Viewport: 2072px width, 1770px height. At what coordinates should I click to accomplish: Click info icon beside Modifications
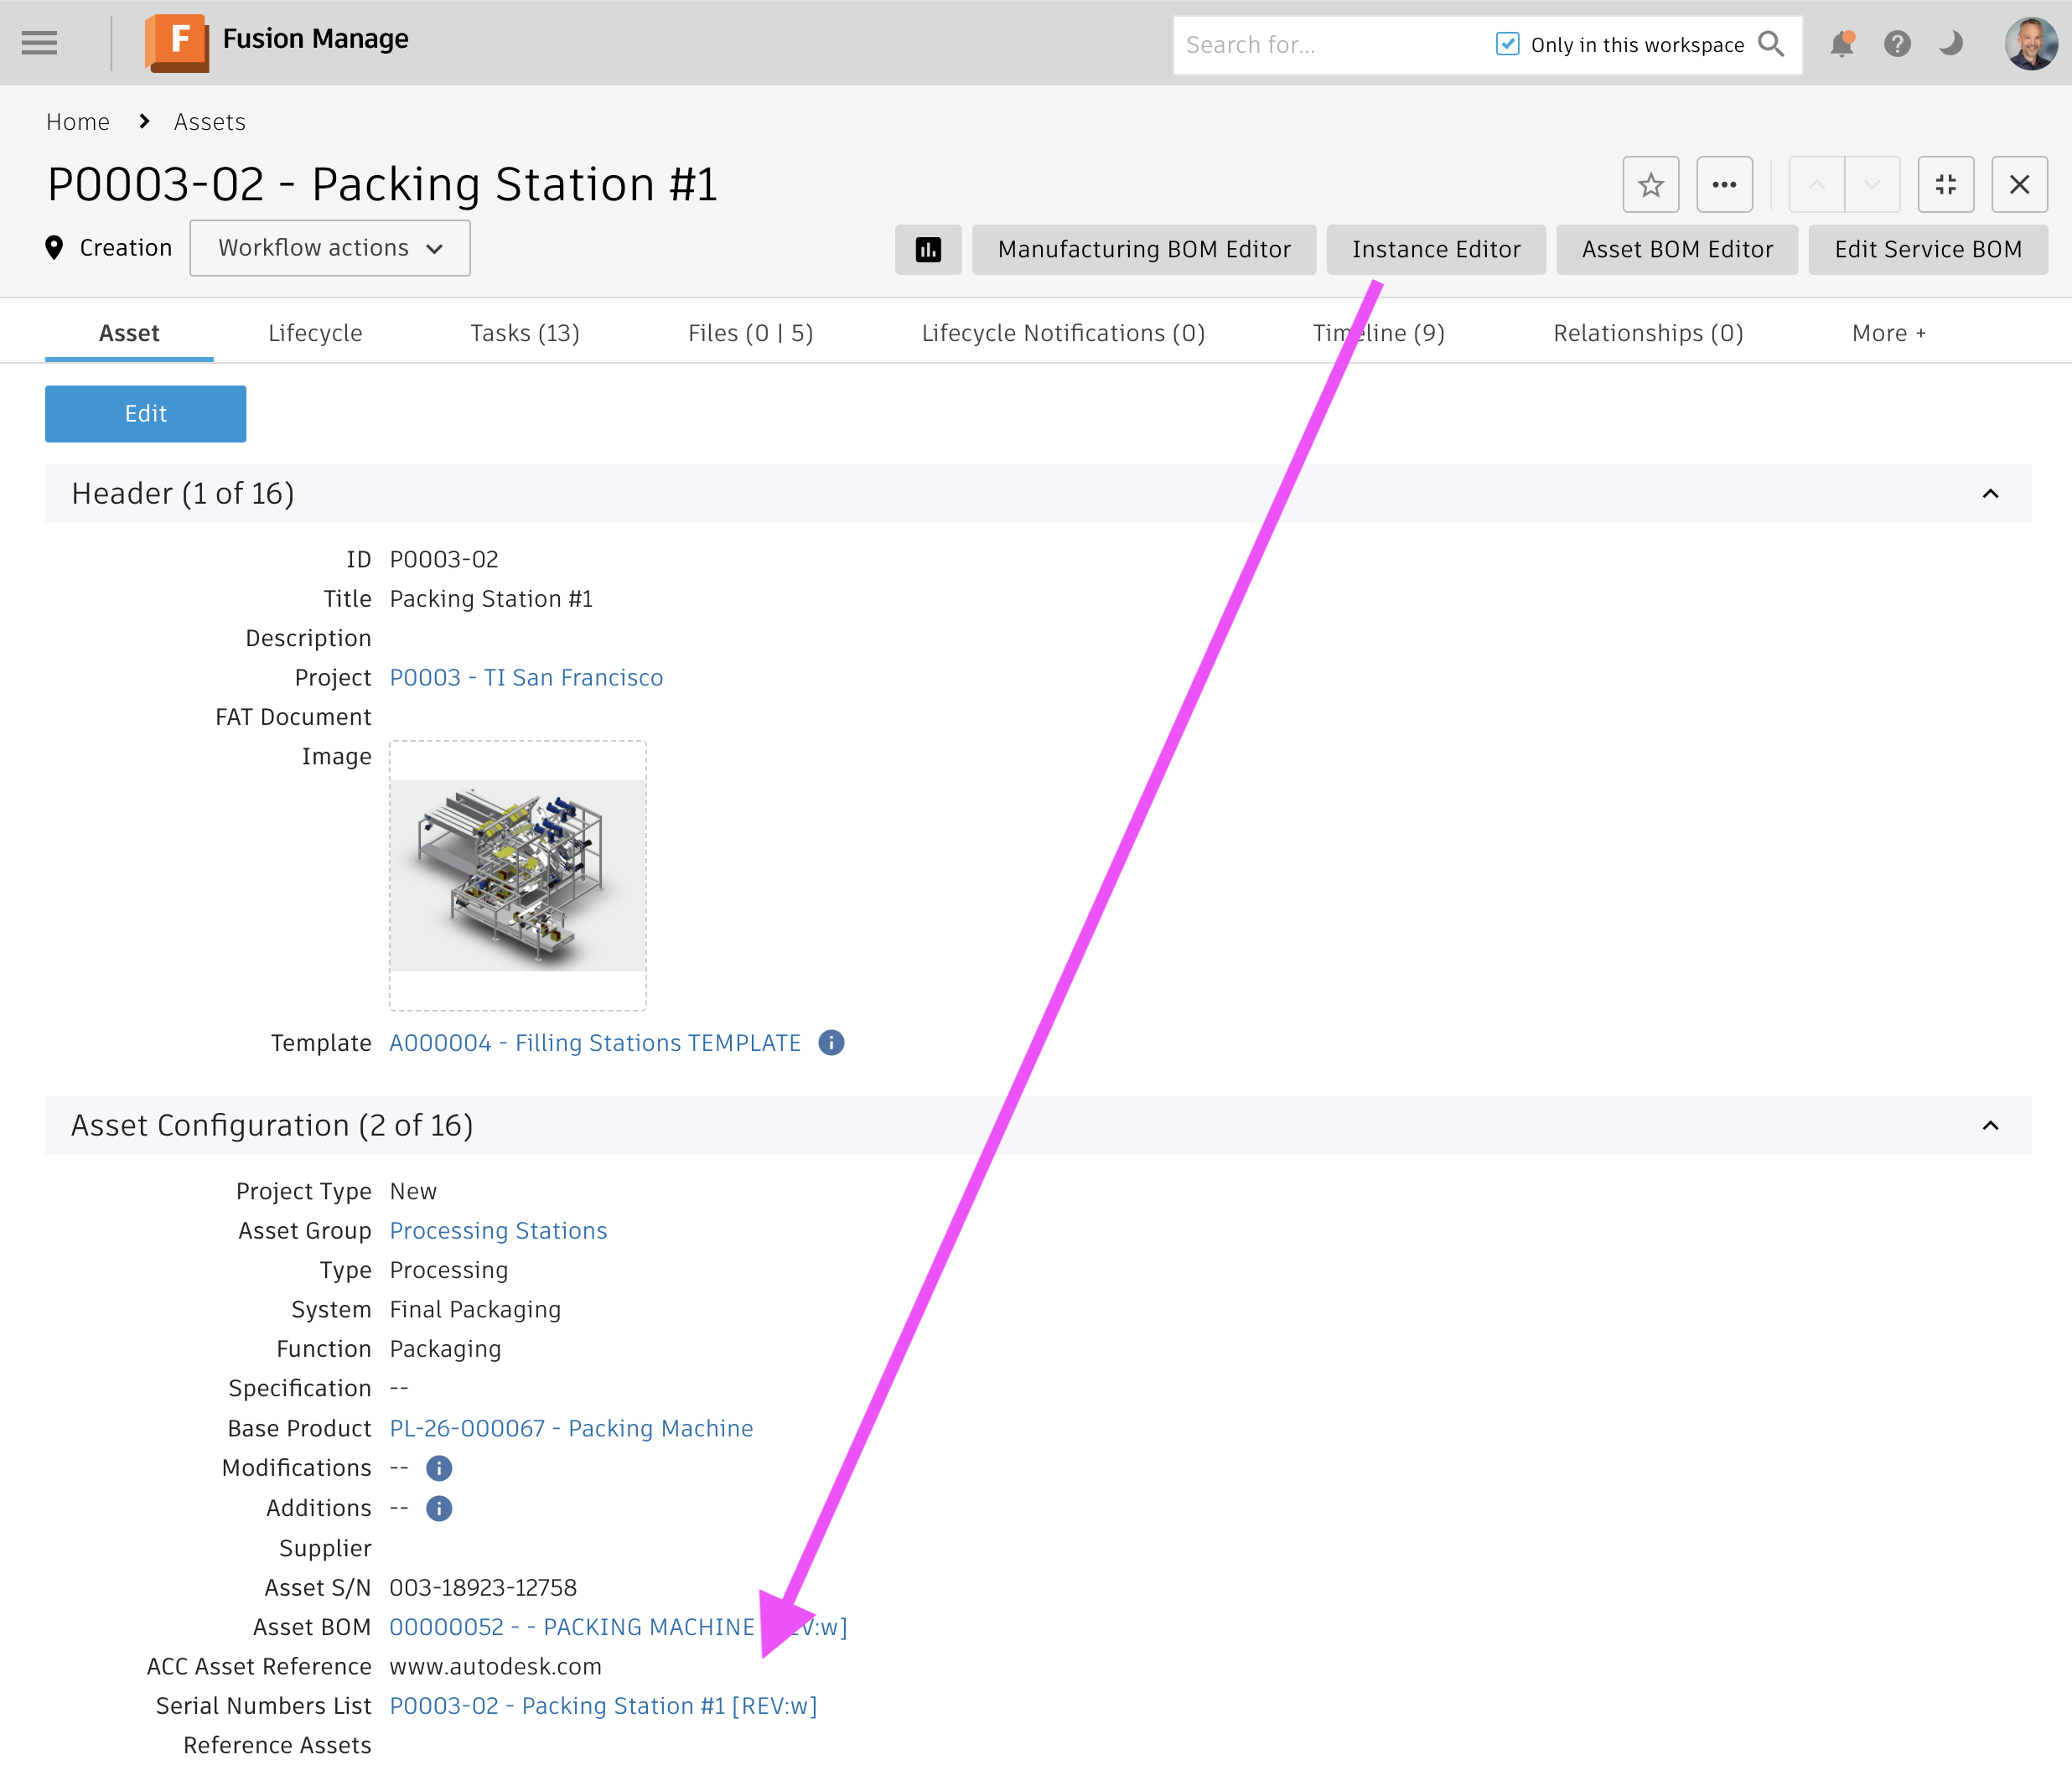[439, 1468]
